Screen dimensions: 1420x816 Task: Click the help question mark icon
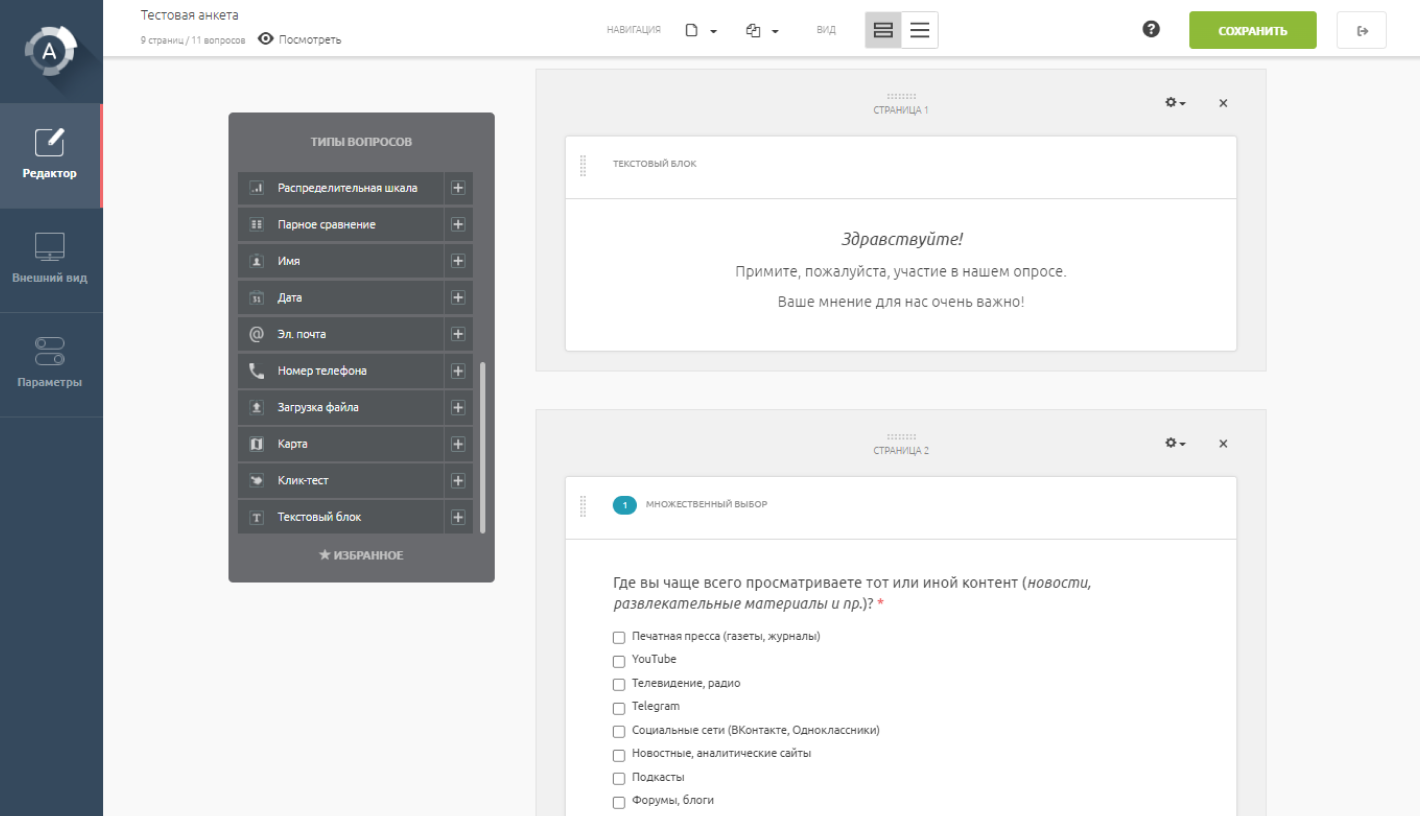tap(1151, 30)
